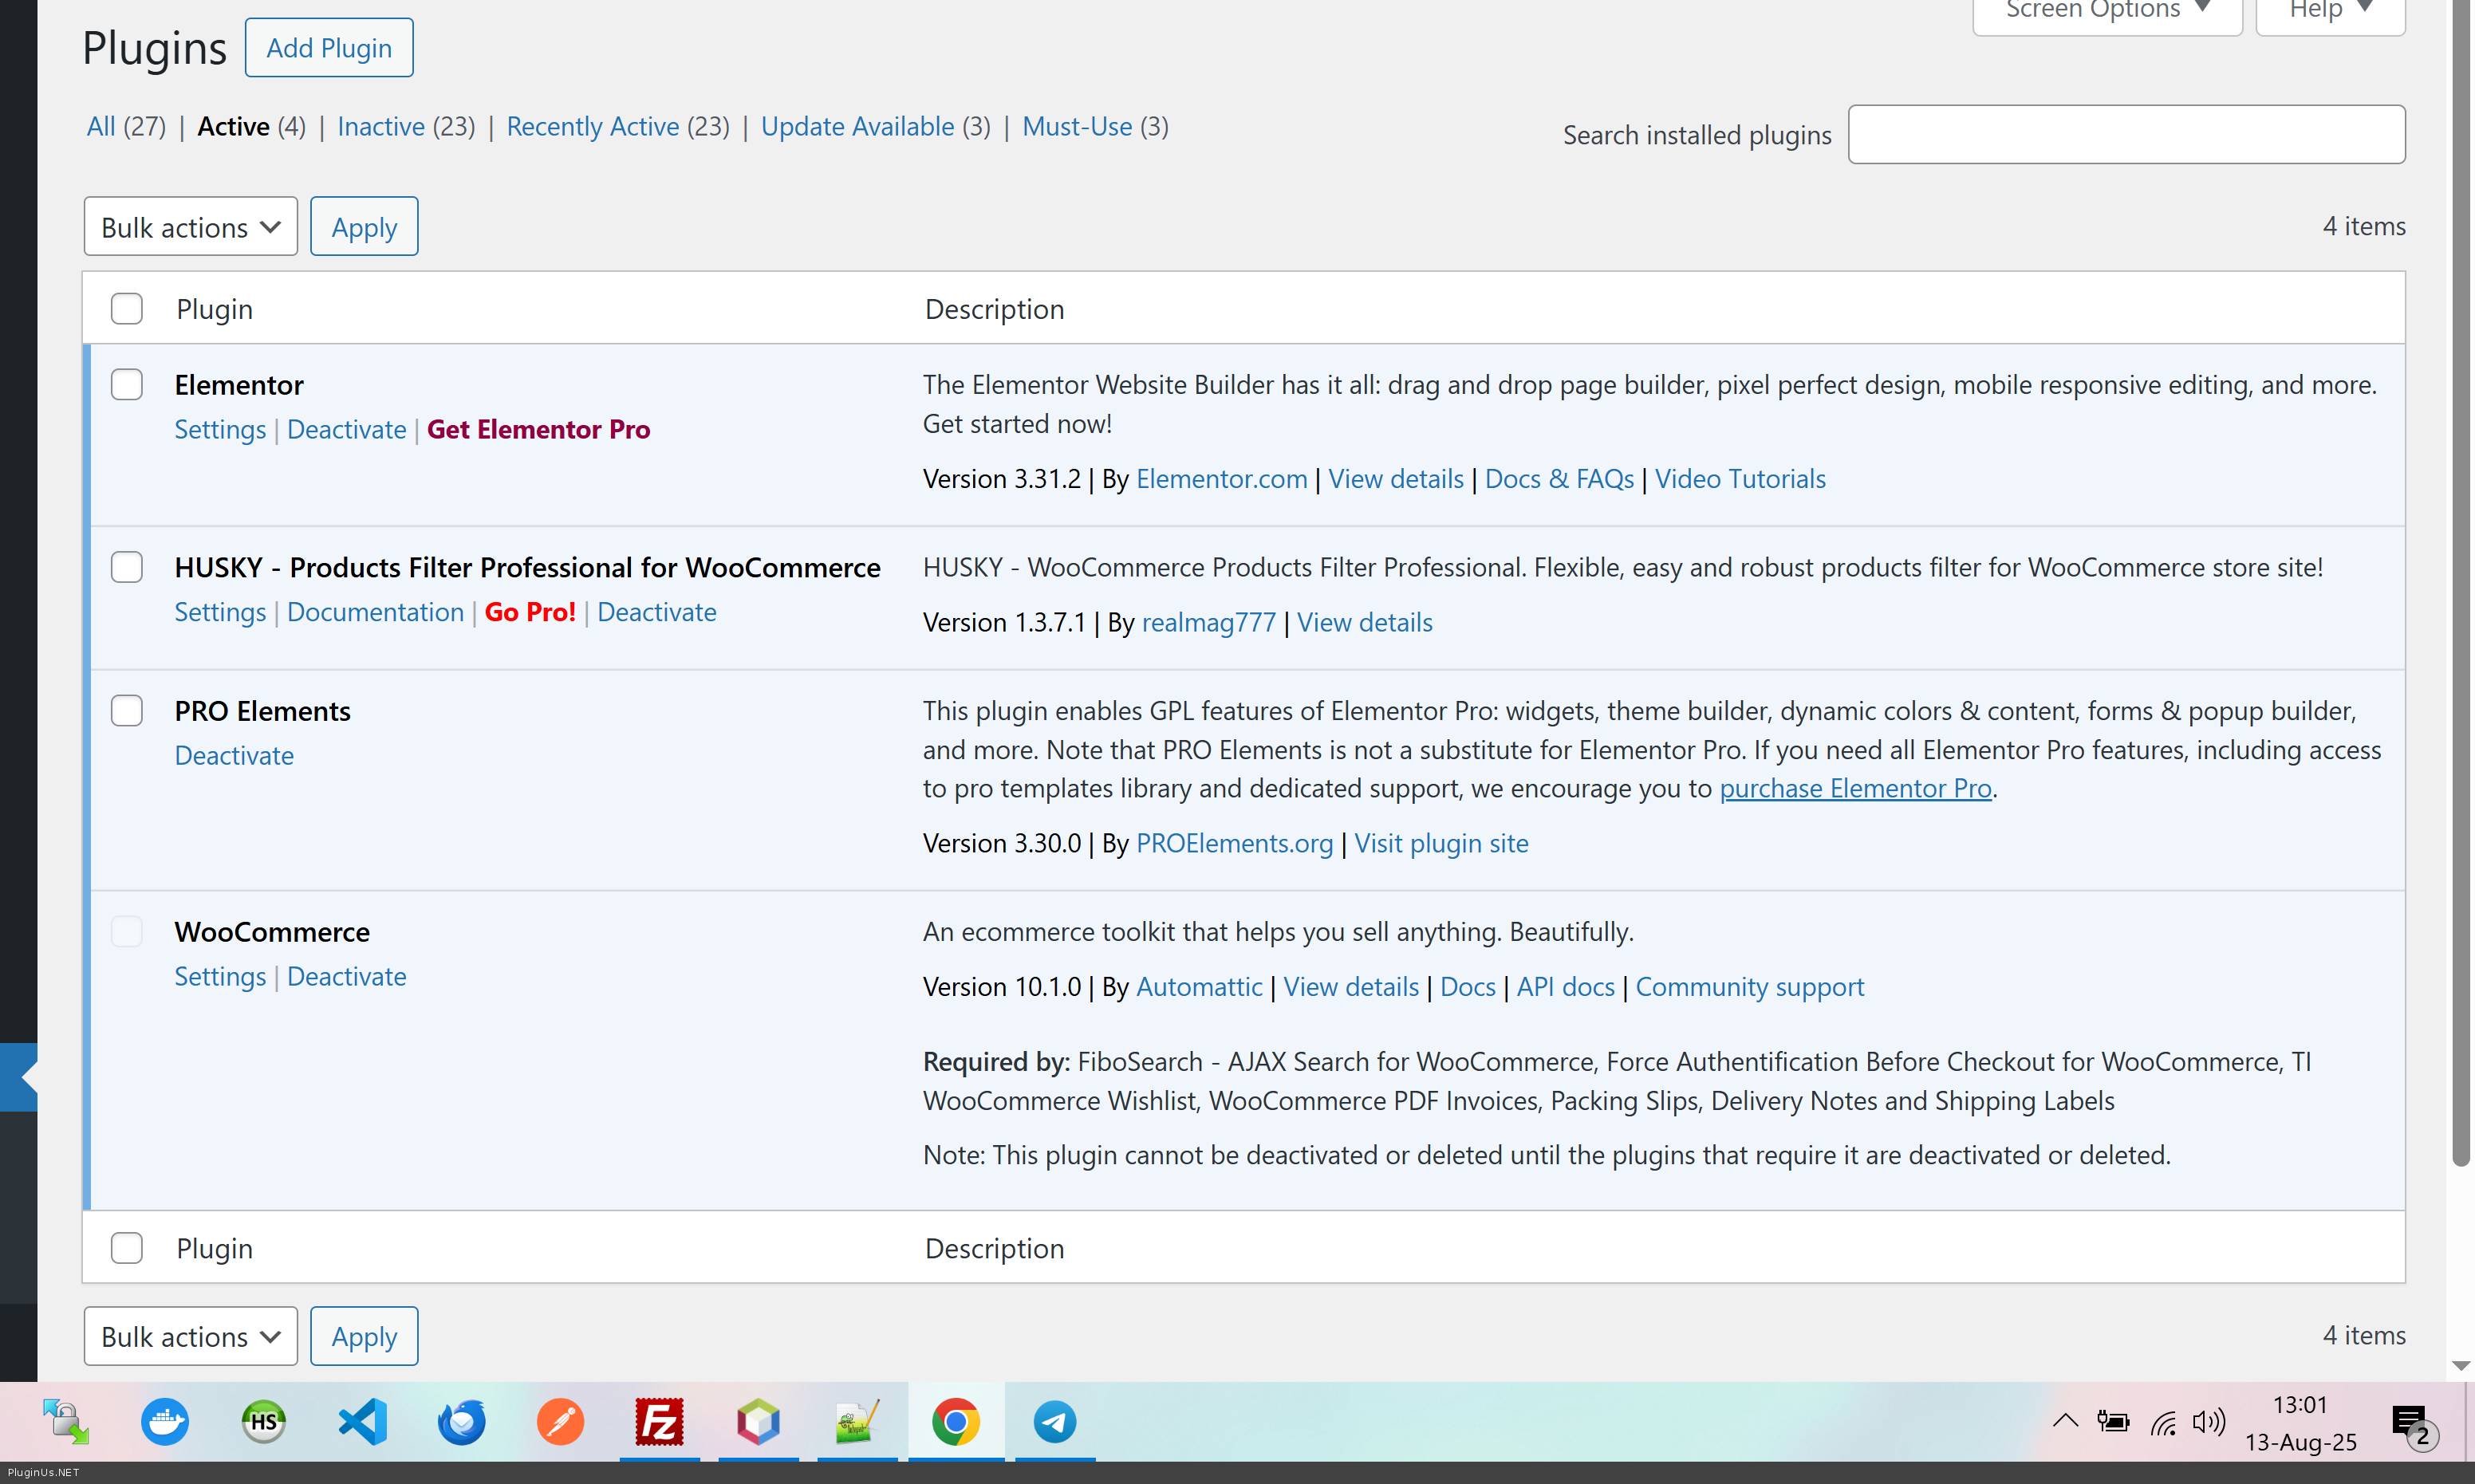Launch Visual Studio Code from taskbar
This screenshot has width=2475, height=1484.
coord(362,1421)
